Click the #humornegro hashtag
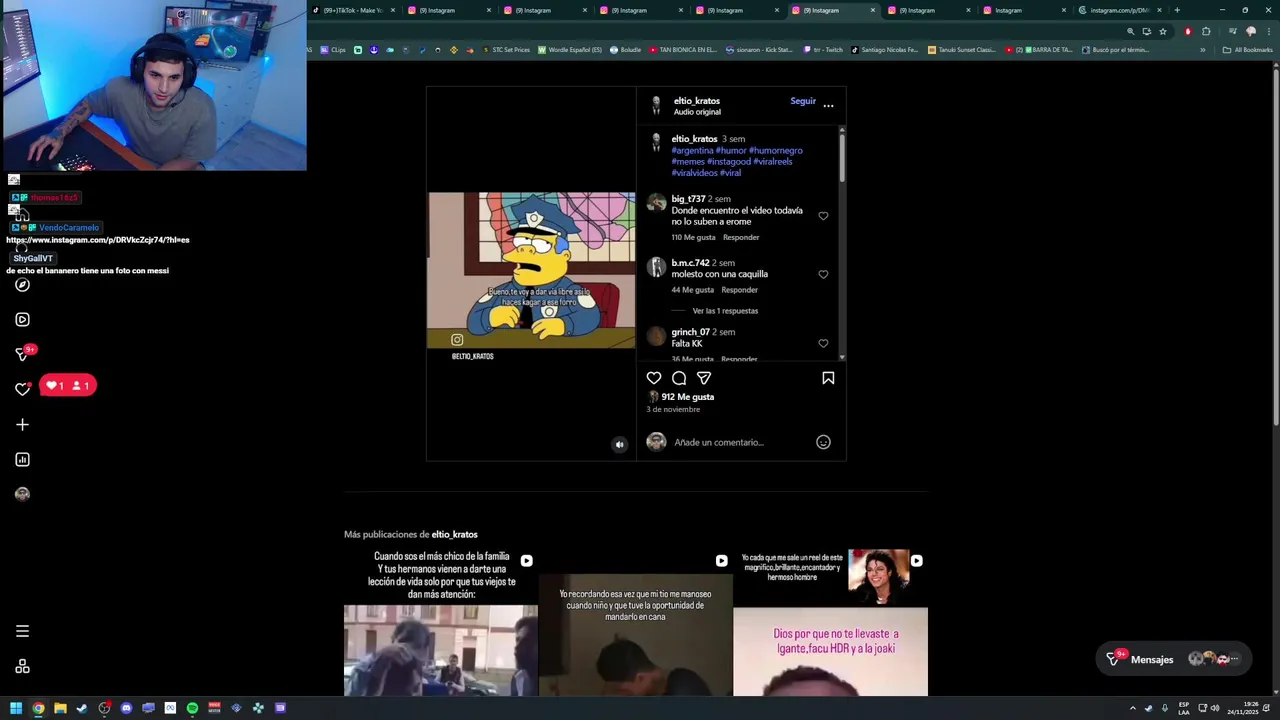The height and width of the screenshot is (720, 1280). 775,151
